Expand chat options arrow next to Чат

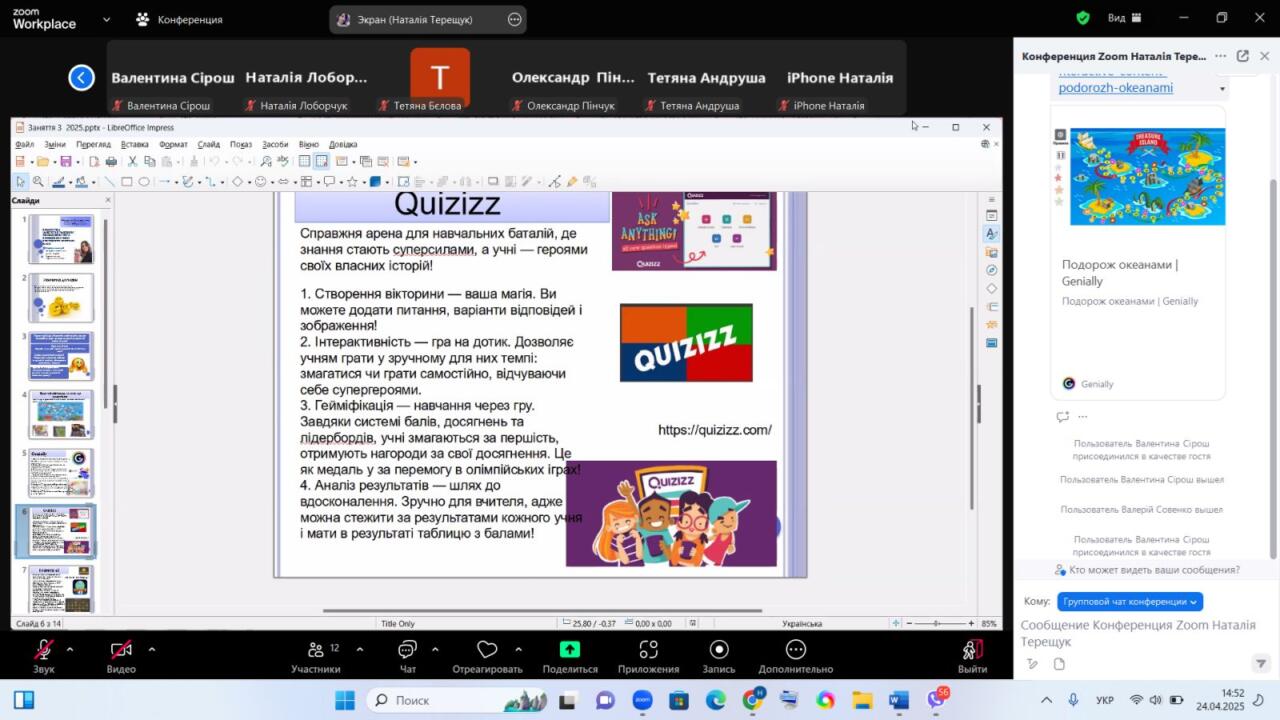pyautogui.click(x=434, y=649)
